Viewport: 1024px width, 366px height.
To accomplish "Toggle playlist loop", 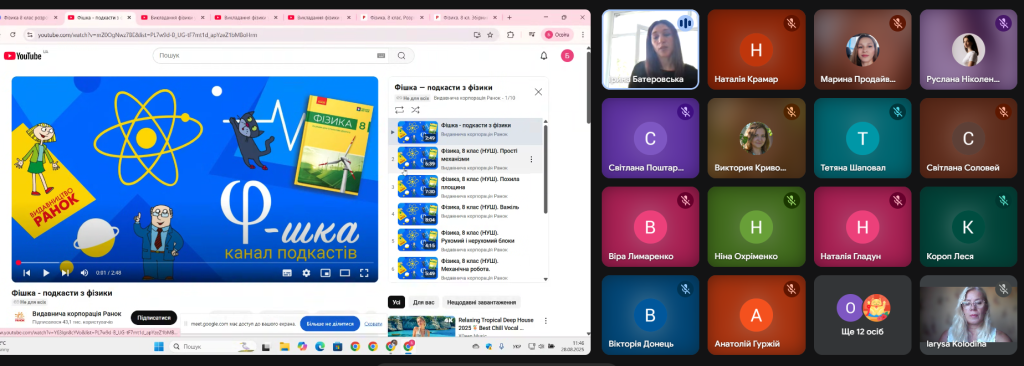I will 399,110.
